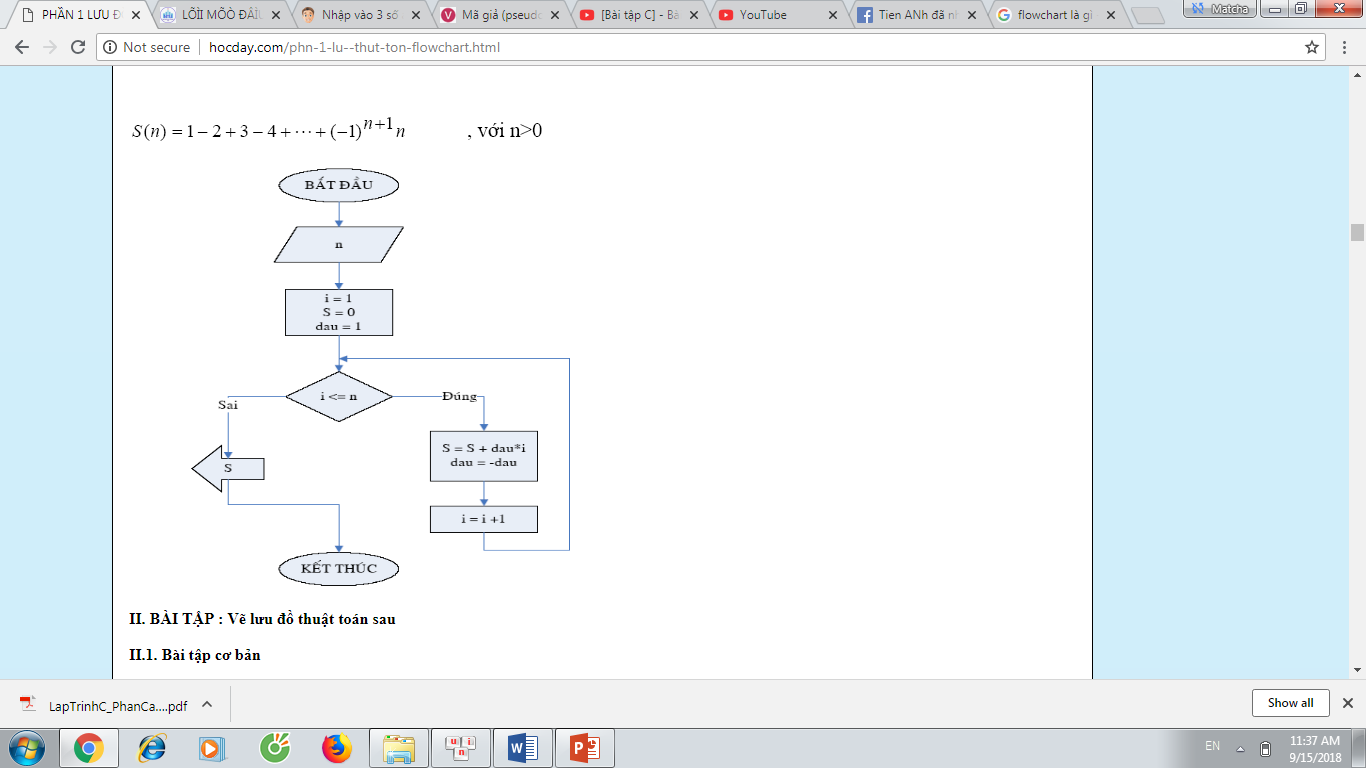Click the i <= n decision diamond
This screenshot has width=1366, height=768.
point(339,397)
